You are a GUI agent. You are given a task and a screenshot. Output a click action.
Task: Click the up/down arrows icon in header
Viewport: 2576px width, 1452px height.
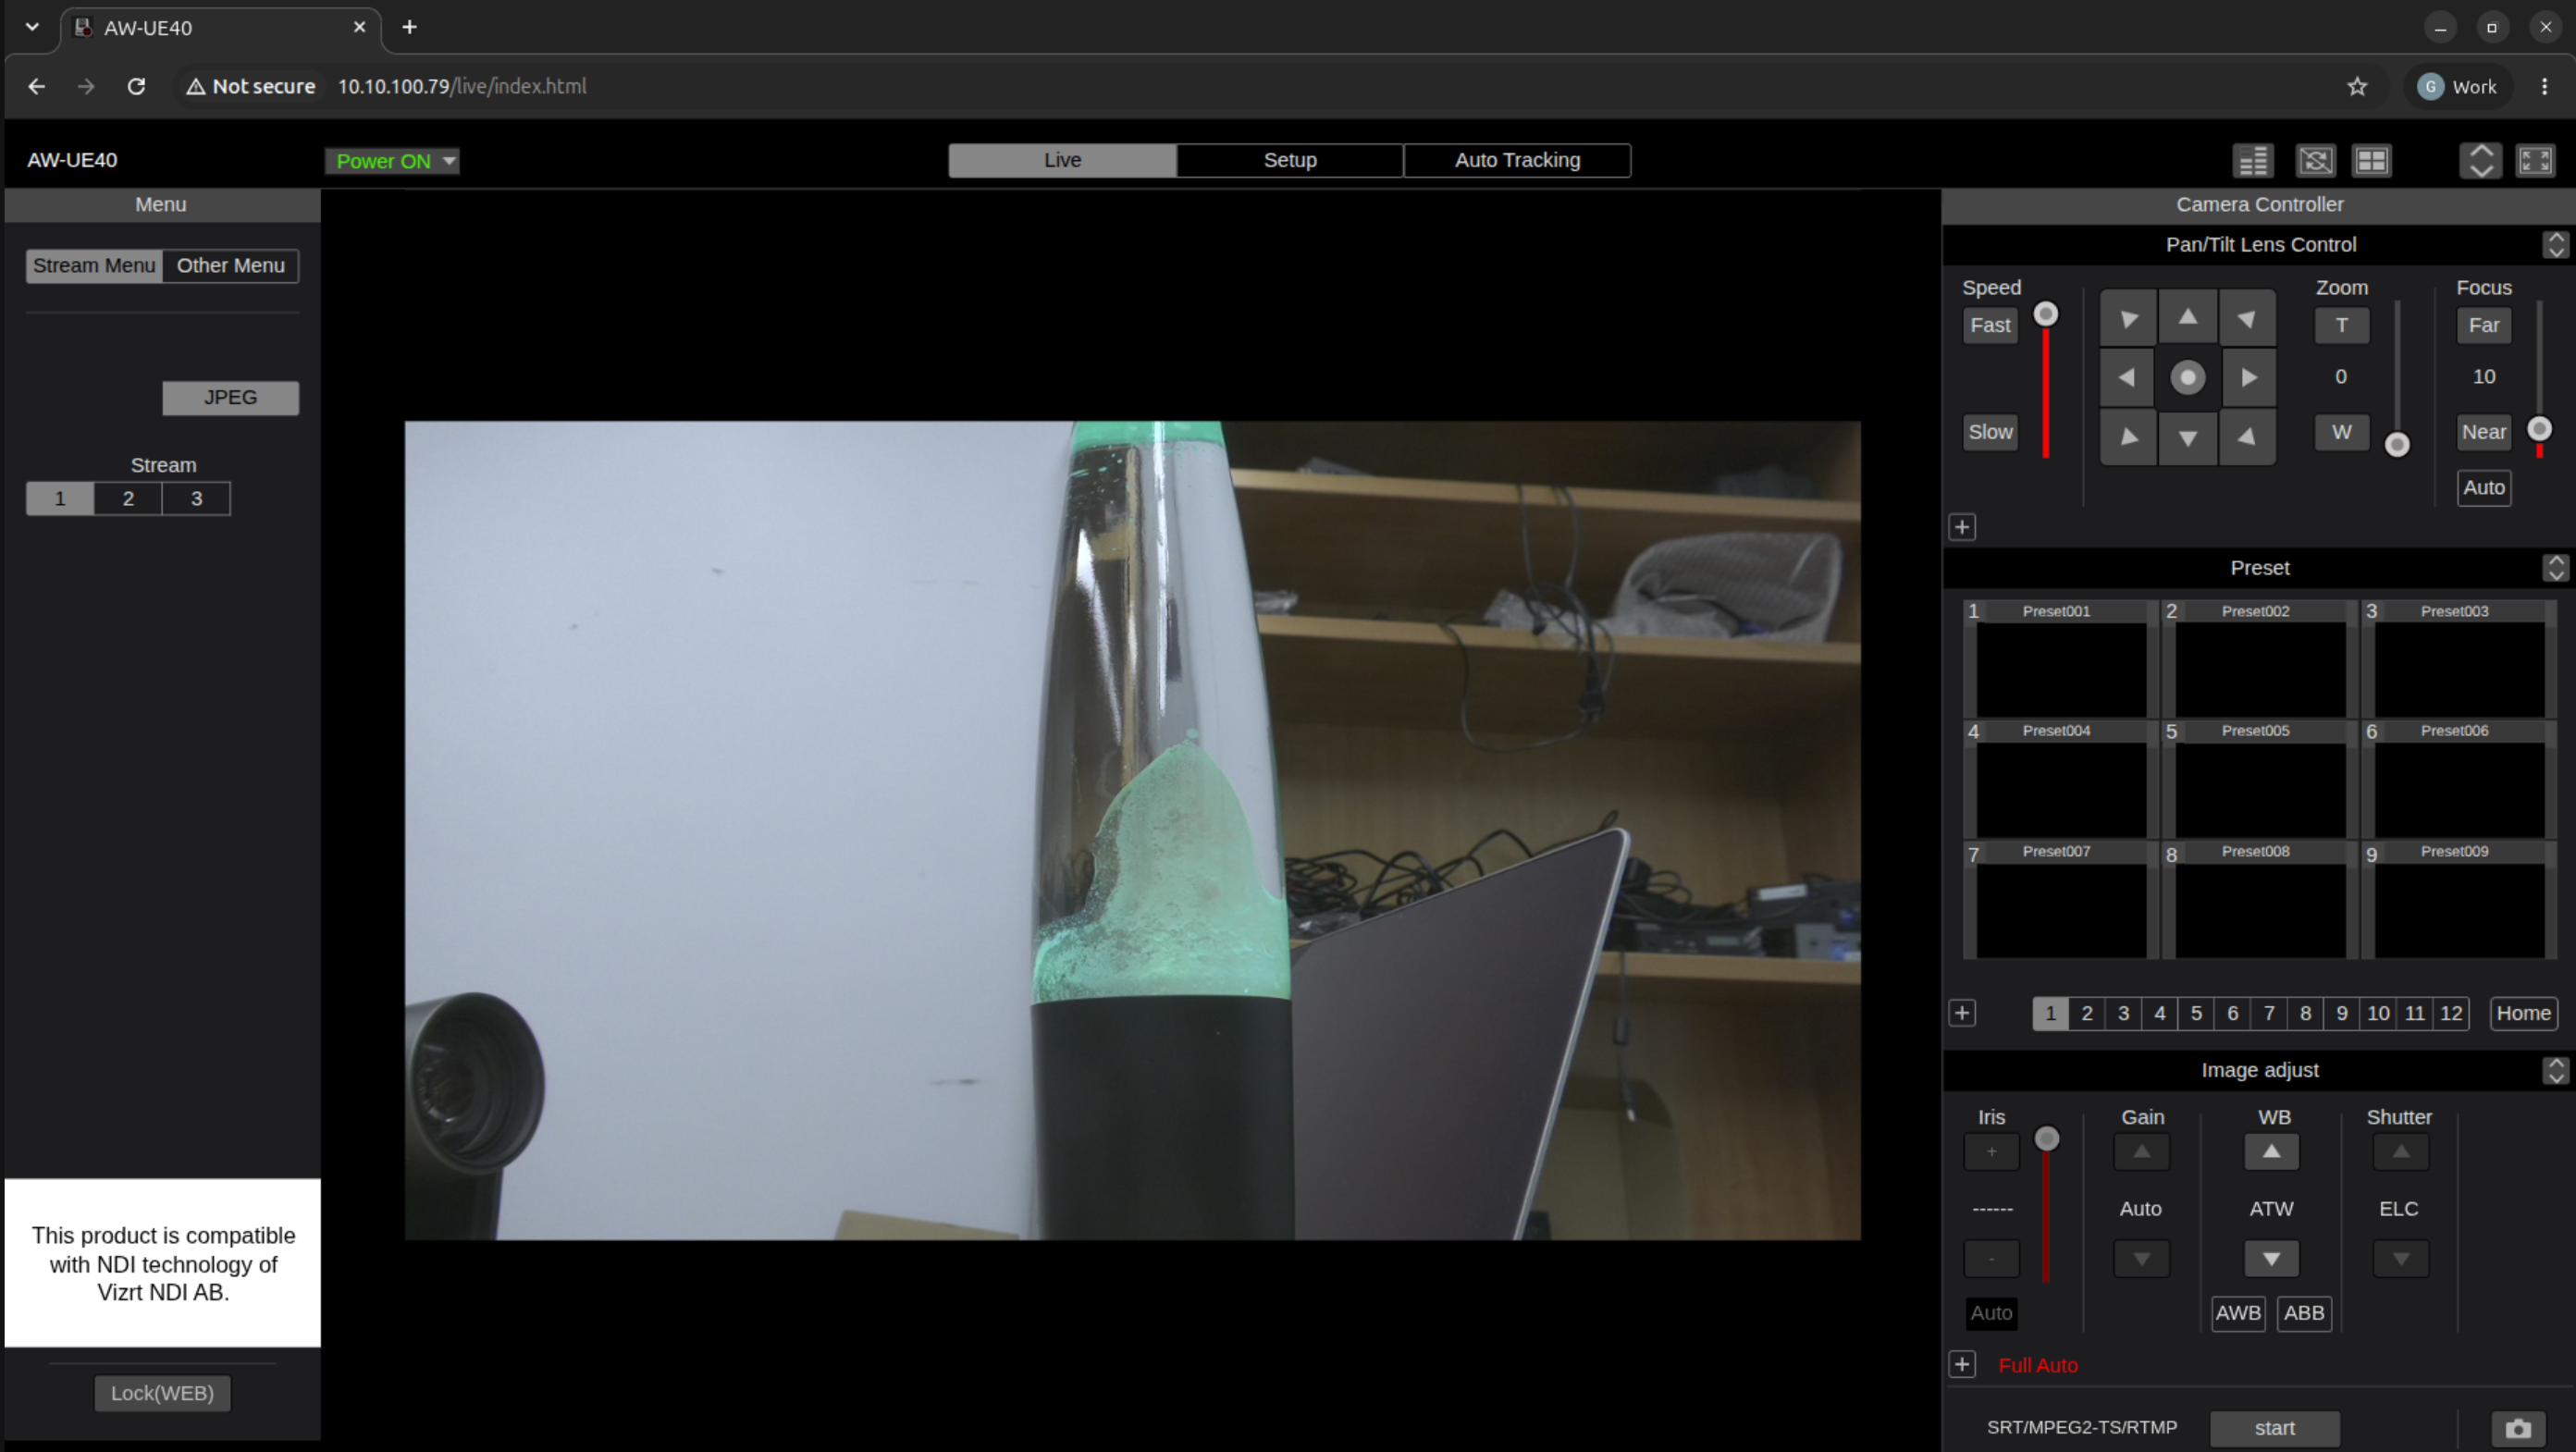pyautogui.click(x=2481, y=160)
